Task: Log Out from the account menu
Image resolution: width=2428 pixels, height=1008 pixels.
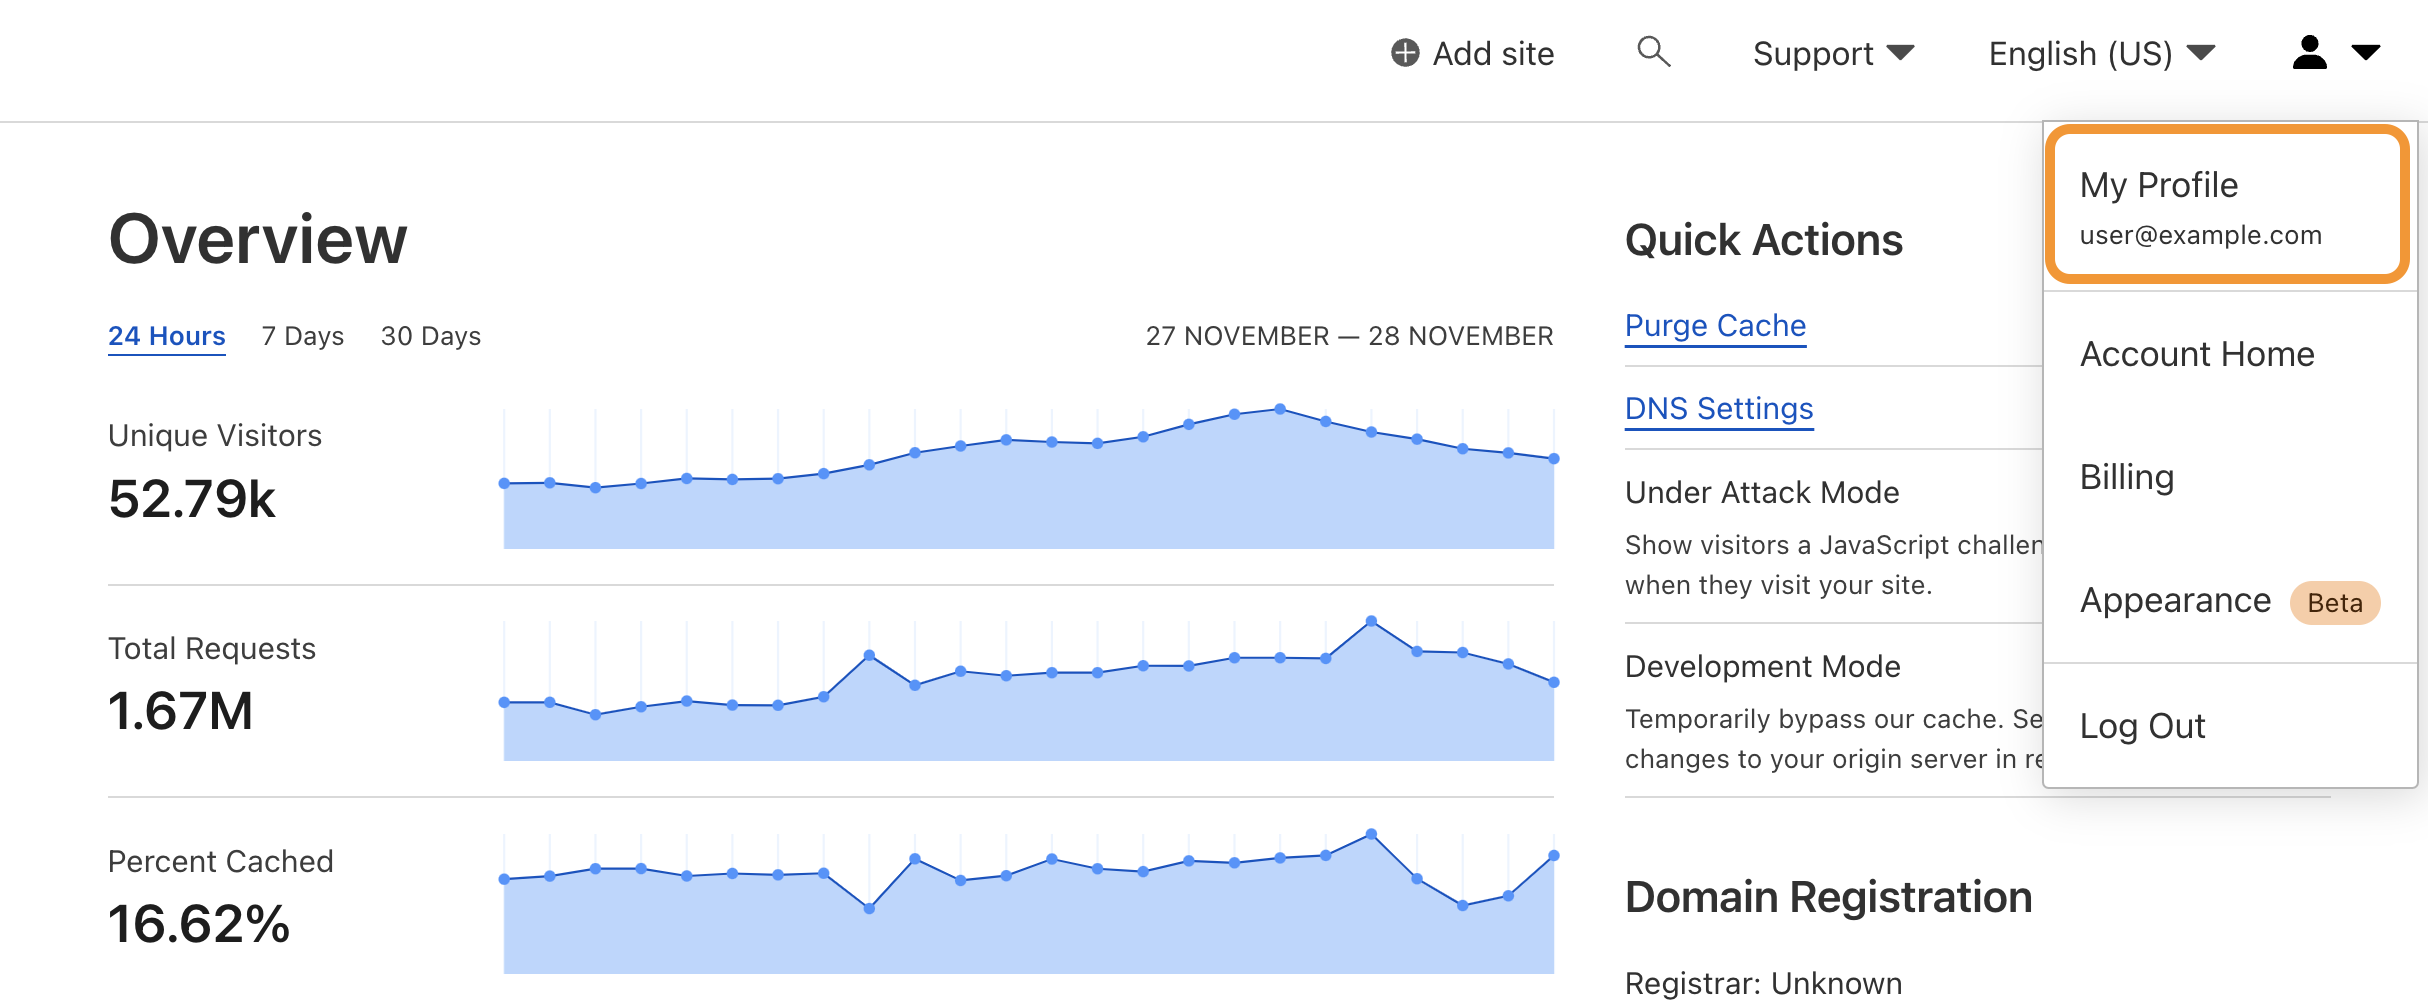Action: tap(2142, 726)
